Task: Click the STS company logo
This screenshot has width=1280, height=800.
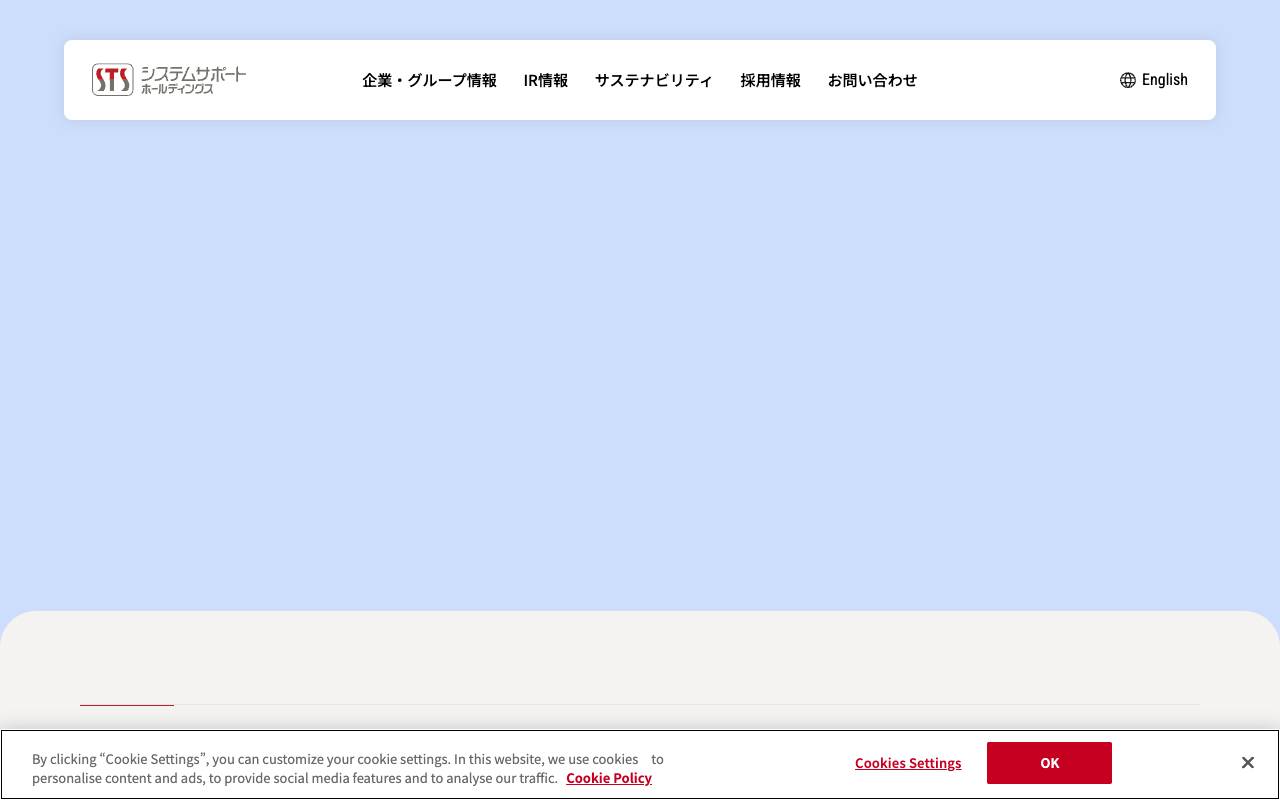Action: 168,79
